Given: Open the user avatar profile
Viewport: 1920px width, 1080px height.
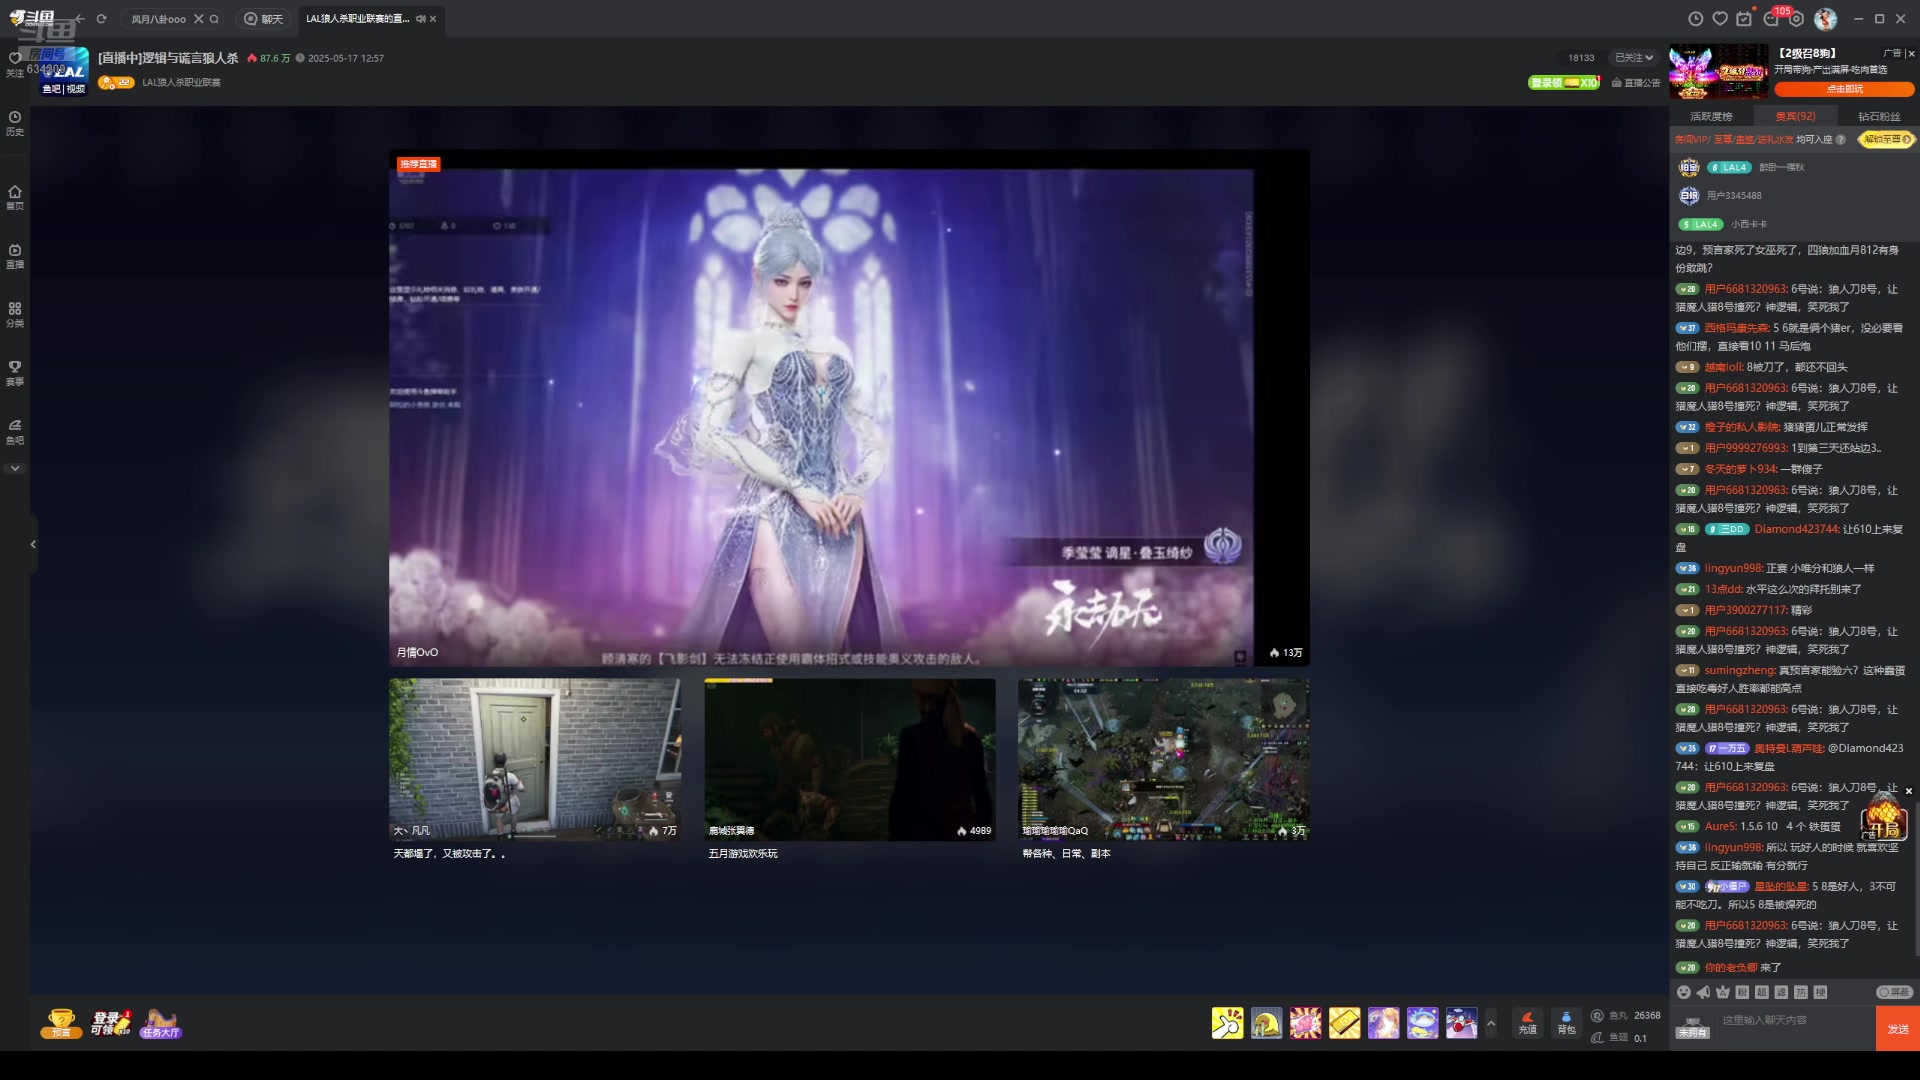Looking at the screenshot, I should pyautogui.click(x=1826, y=19).
